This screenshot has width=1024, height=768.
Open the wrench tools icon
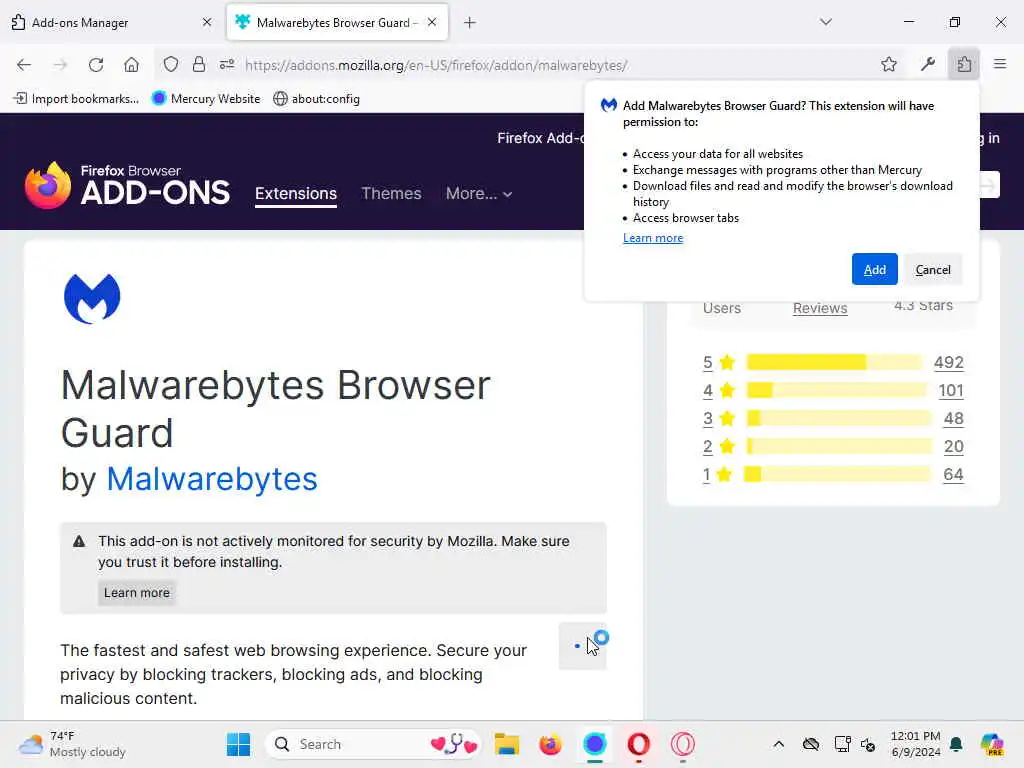tap(927, 64)
